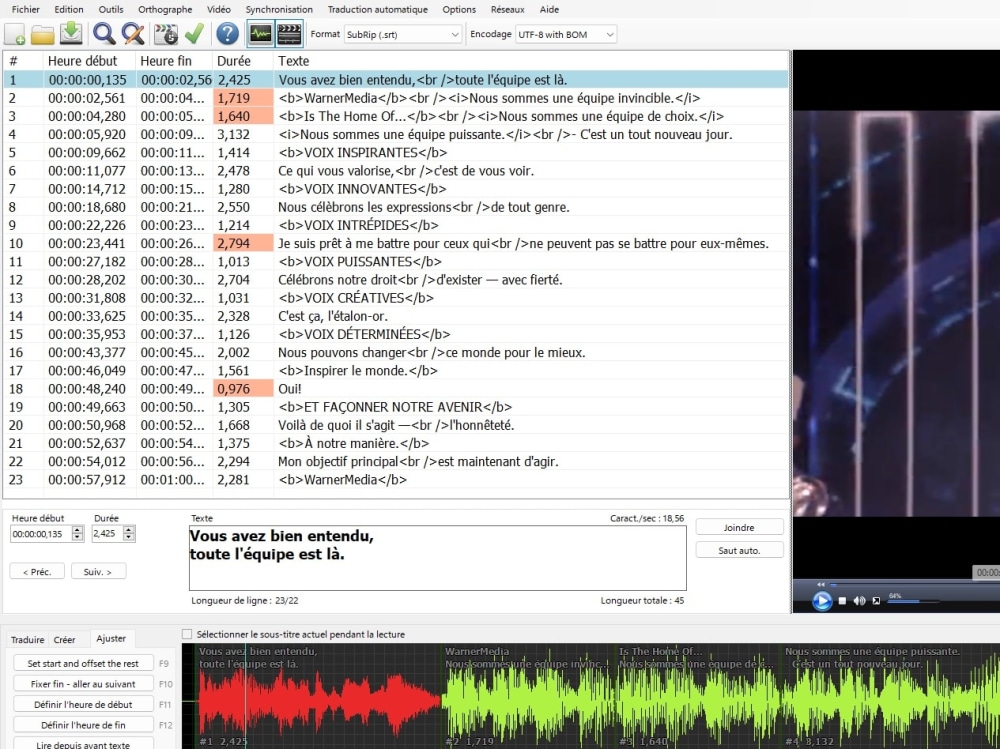Open the Synchronisation menu
This screenshot has width=1000, height=749.
(x=279, y=10)
